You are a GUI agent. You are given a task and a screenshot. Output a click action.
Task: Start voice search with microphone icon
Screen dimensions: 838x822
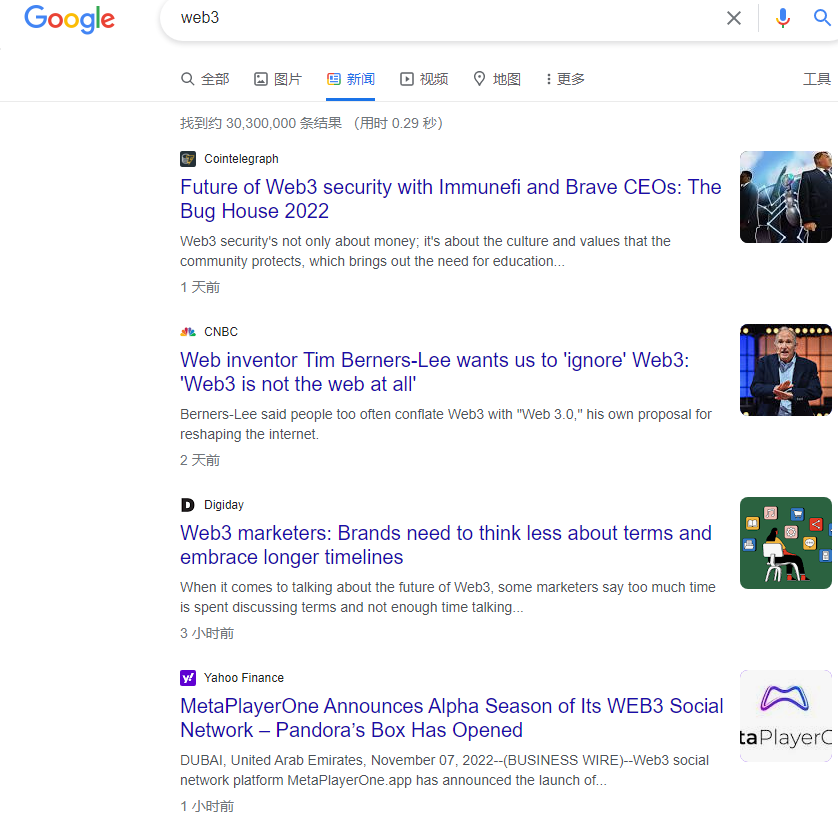coord(783,18)
